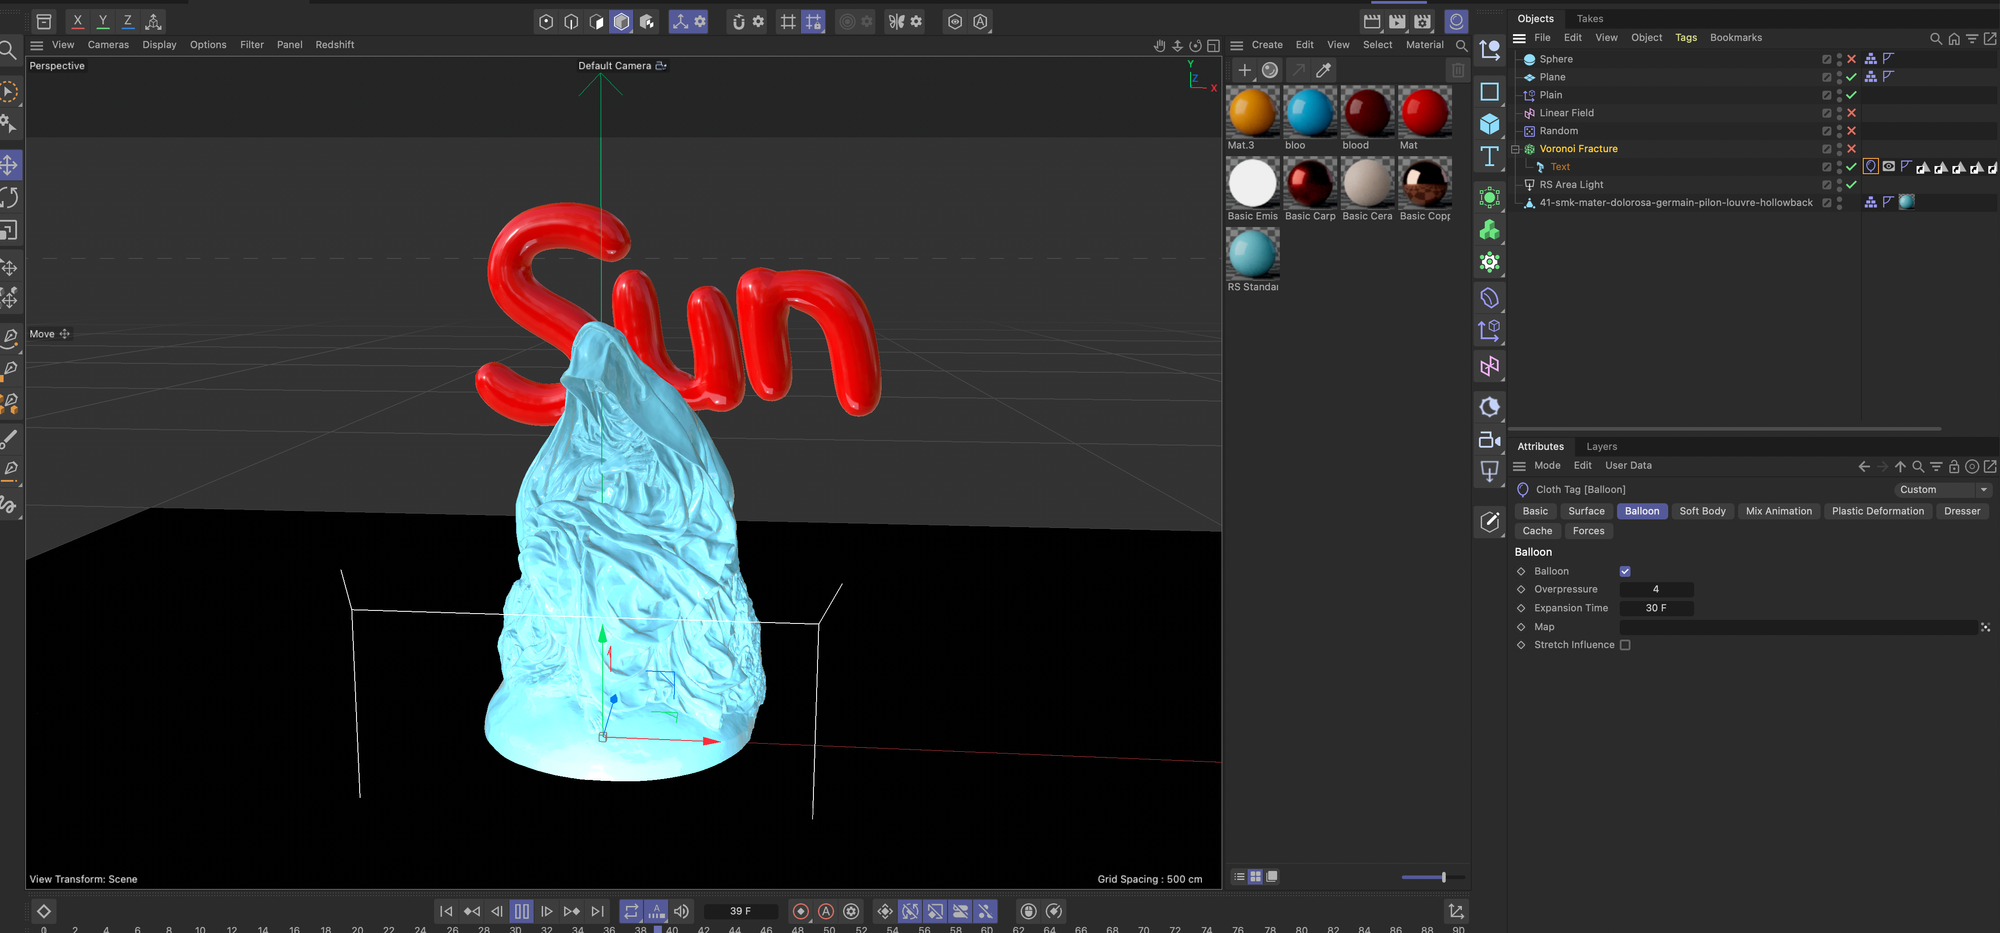Adjust the material thumbnail size slider
Screen dimensions: 2000x933
click(1443, 877)
